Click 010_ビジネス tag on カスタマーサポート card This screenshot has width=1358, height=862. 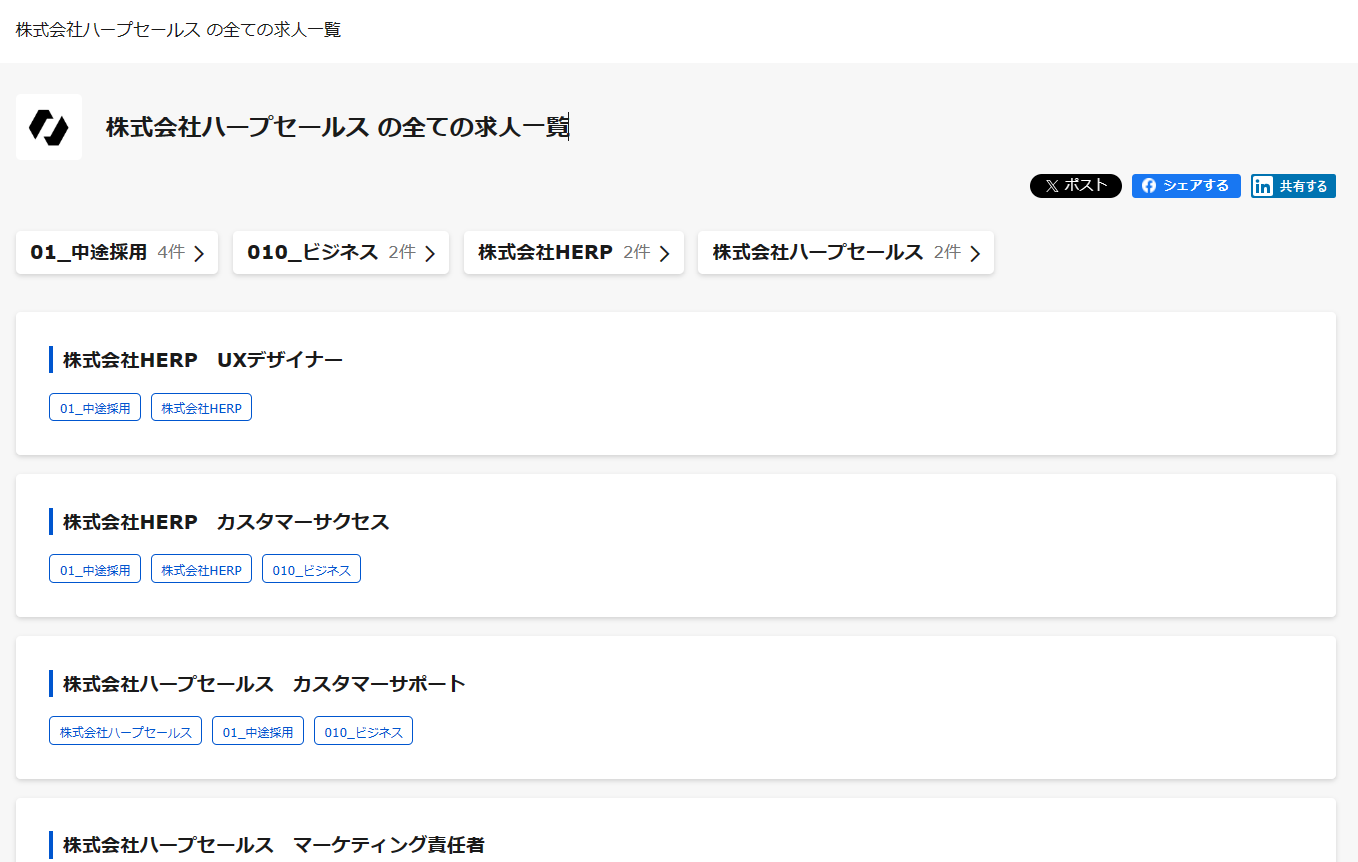click(x=363, y=731)
